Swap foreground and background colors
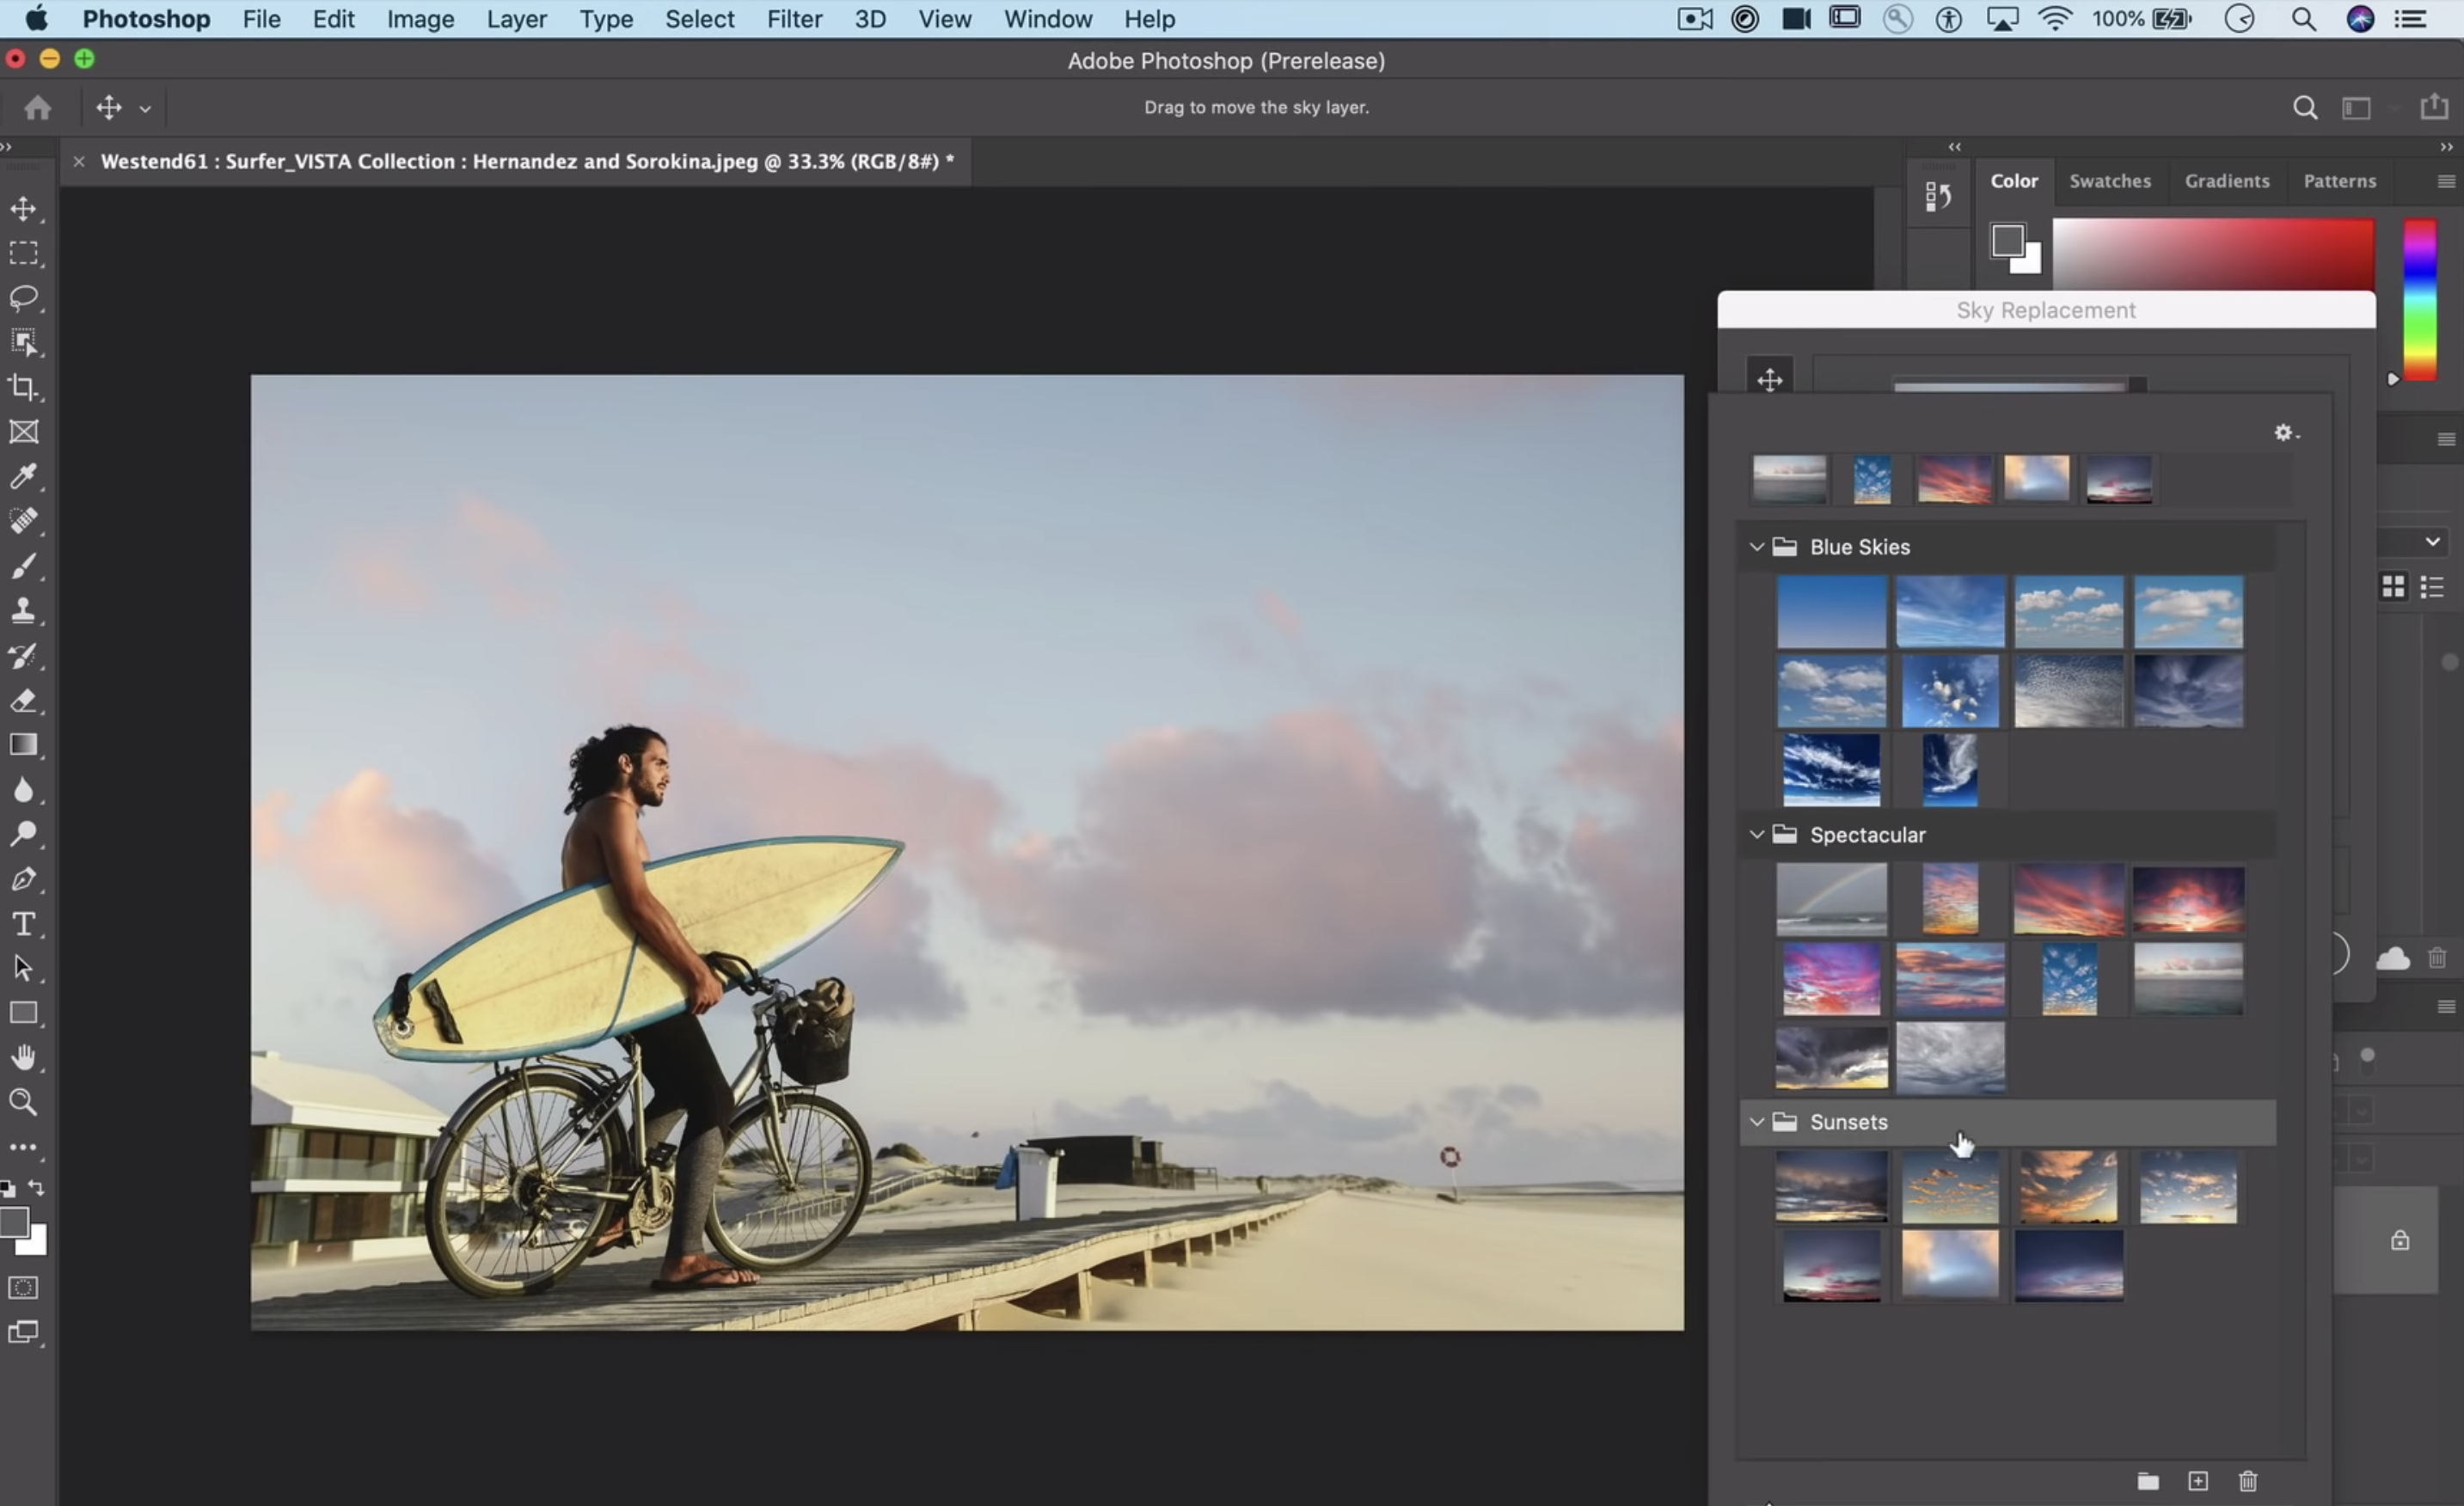 click(37, 1188)
